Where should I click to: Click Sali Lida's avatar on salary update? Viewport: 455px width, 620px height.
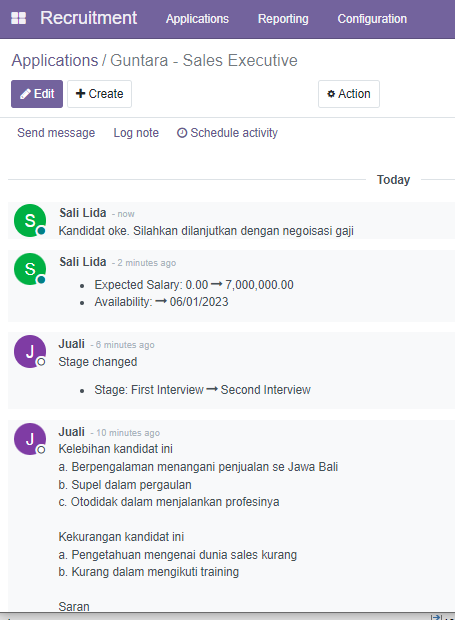click(30, 269)
